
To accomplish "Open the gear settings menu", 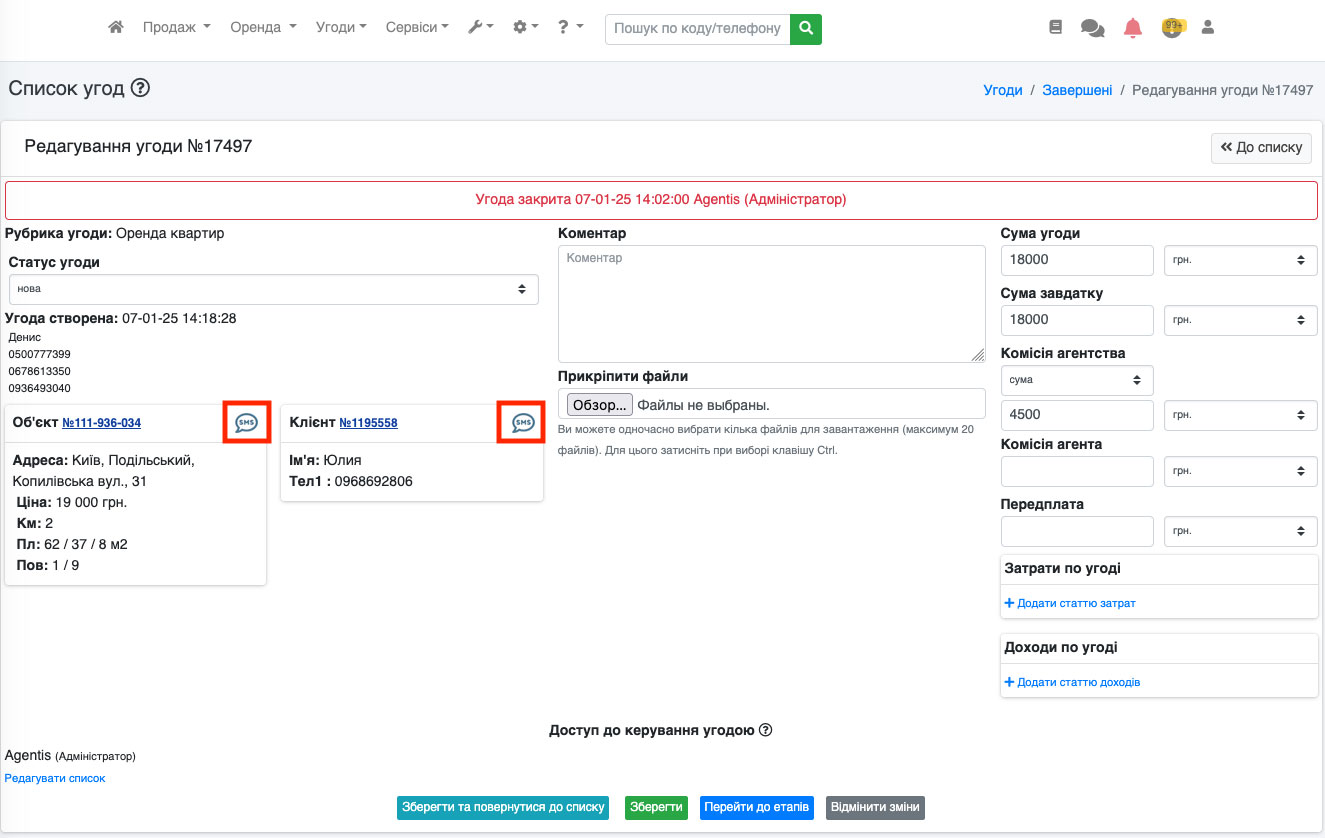I will pyautogui.click(x=525, y=28).
